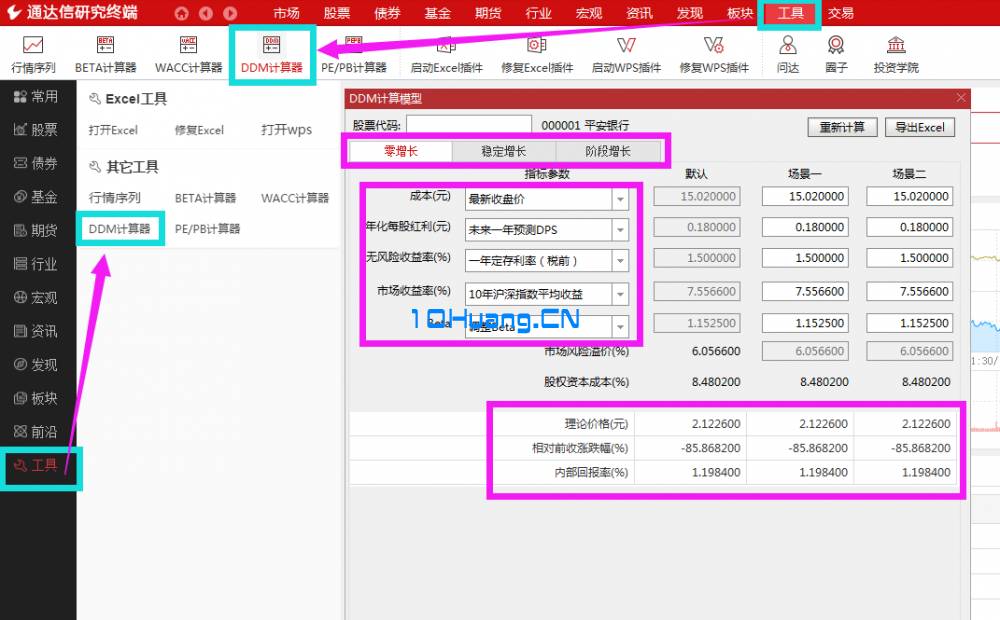This screenshot has width=1000, height=620.
Task: Open 股票 in the left sidebar
Action: coord(36,130)
